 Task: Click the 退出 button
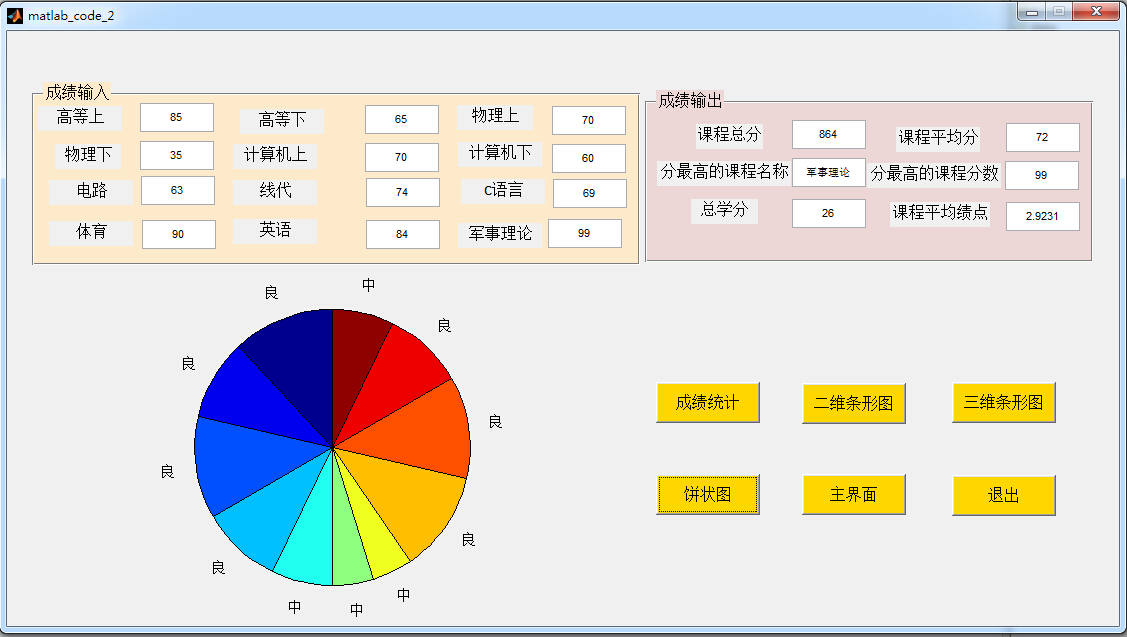[1003, 495]
